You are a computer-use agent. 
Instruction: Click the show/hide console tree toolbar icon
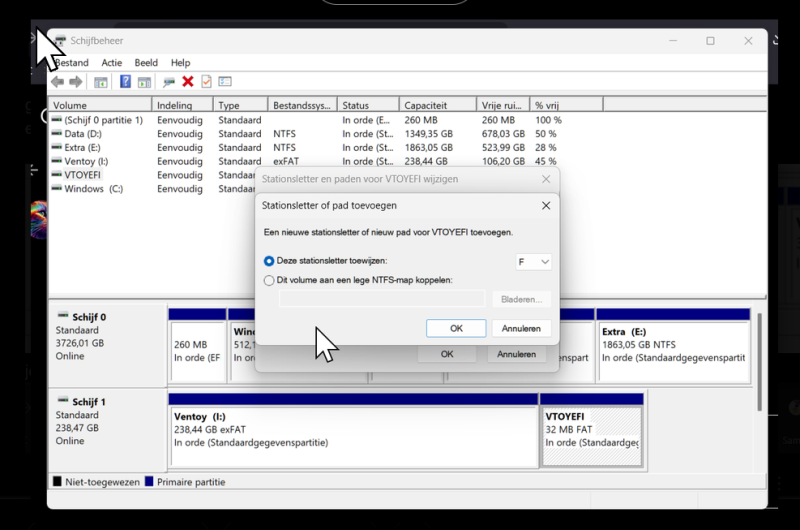coord(101,82)
